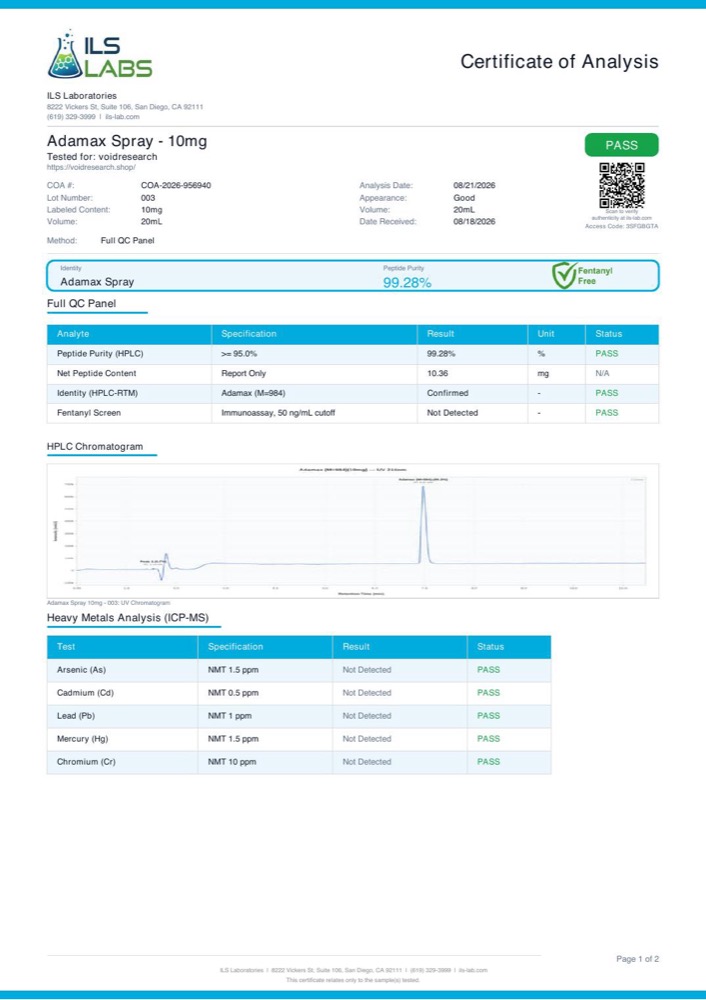This screenshot has width=706, height=1000.
Task: Click the Mercury (Hg) row label
Action: tap(82, 739)
